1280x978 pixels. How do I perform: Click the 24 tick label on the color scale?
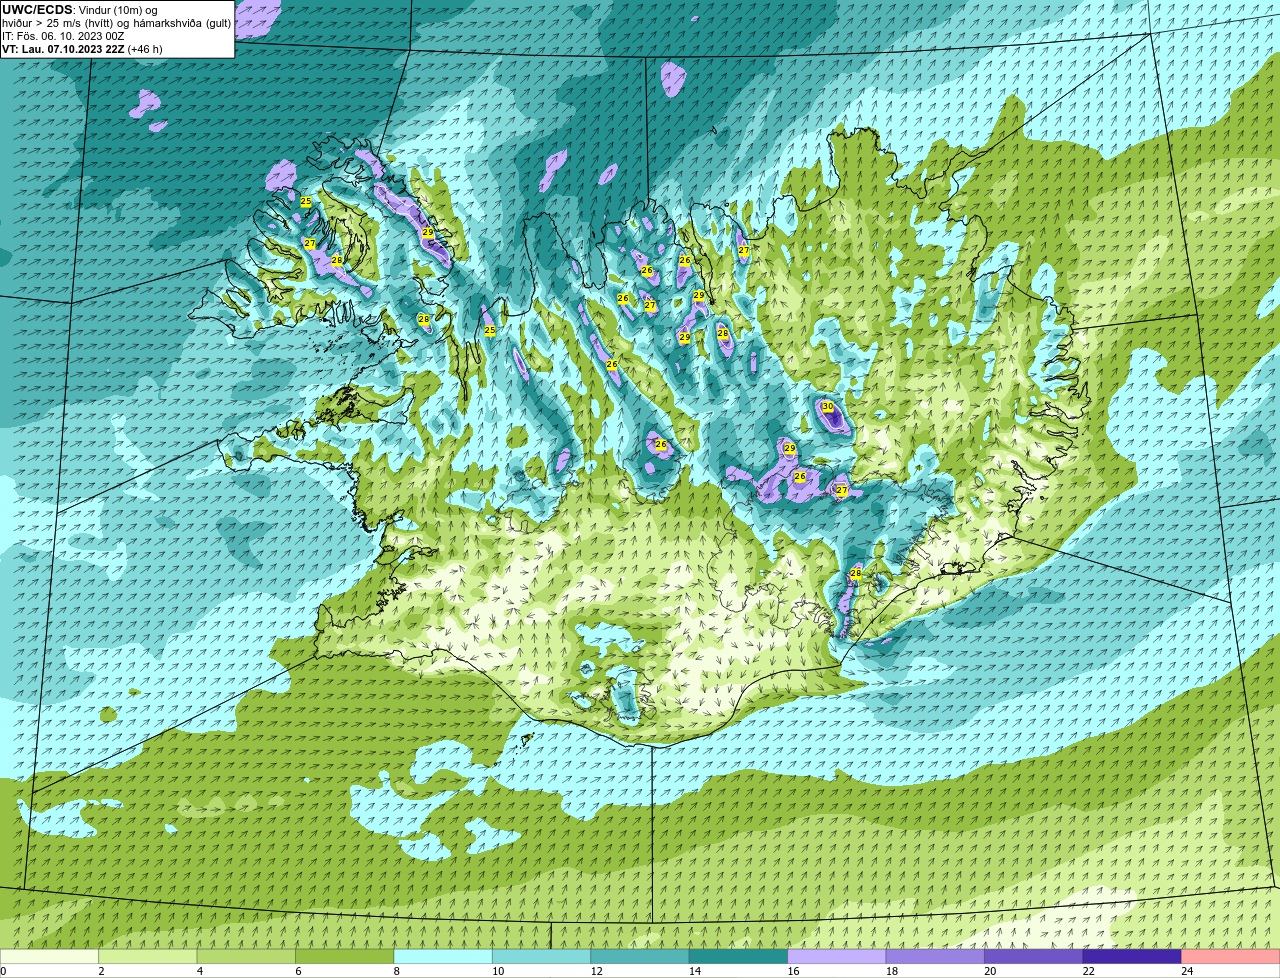[x=1186, y=971]
